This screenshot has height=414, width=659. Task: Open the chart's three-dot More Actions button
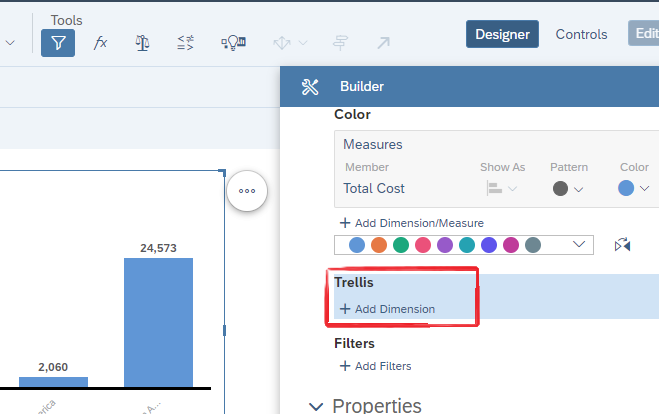tap(247, 190)
